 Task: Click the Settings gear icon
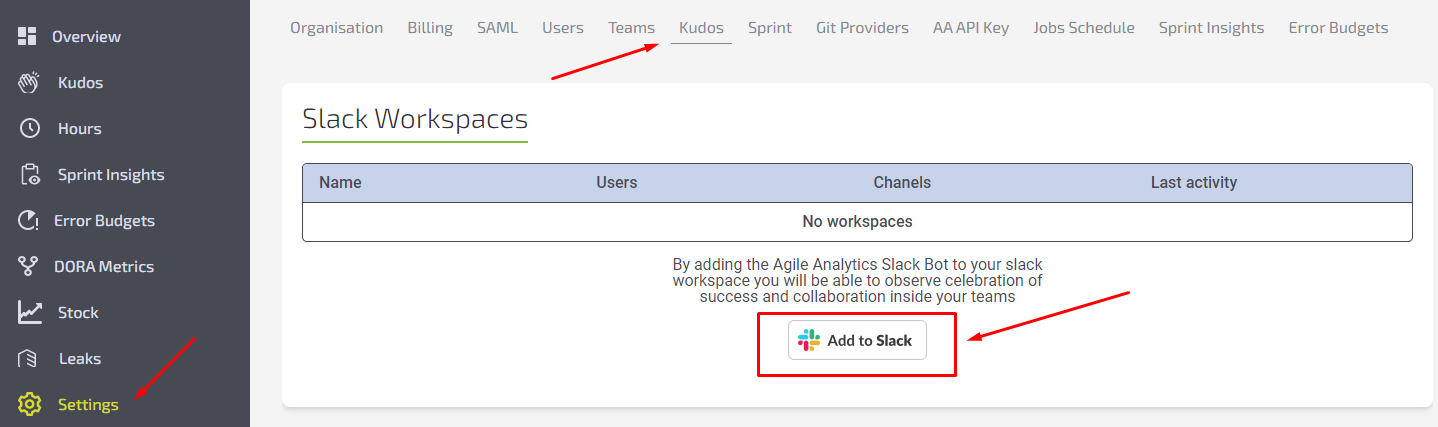(29, 405)
